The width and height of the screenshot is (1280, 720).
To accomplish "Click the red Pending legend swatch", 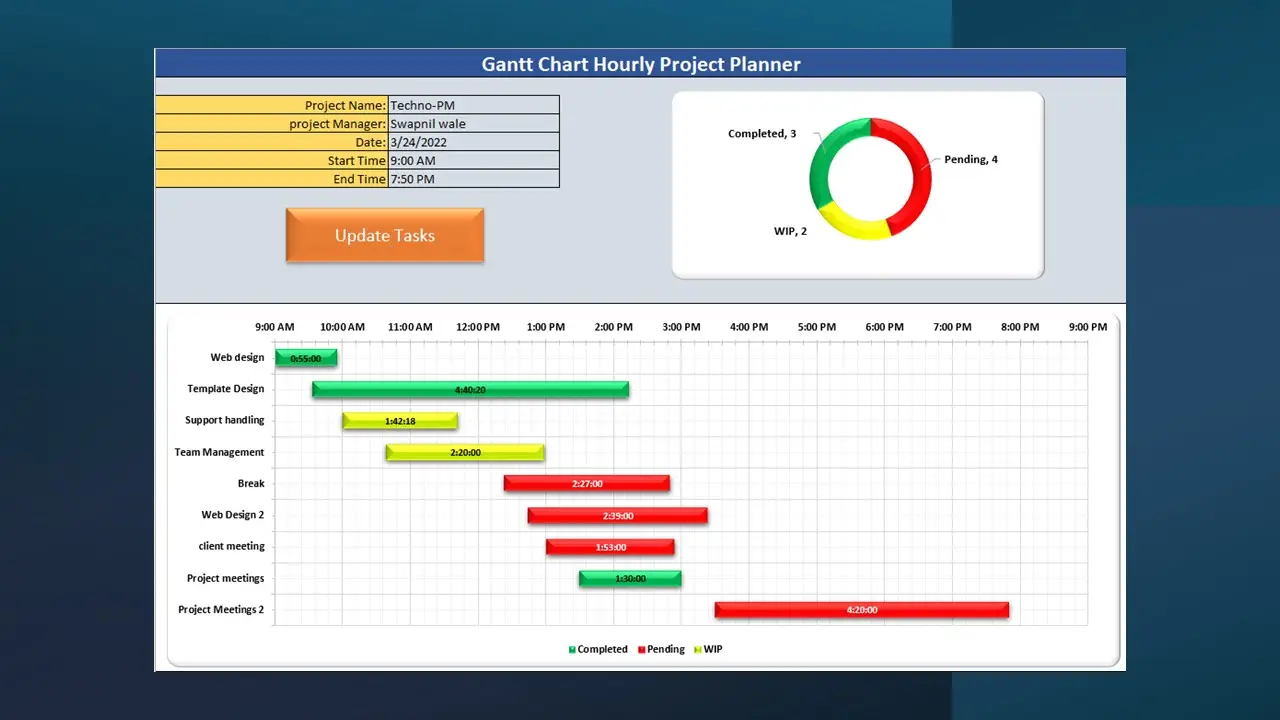I will tap(642, 650).
